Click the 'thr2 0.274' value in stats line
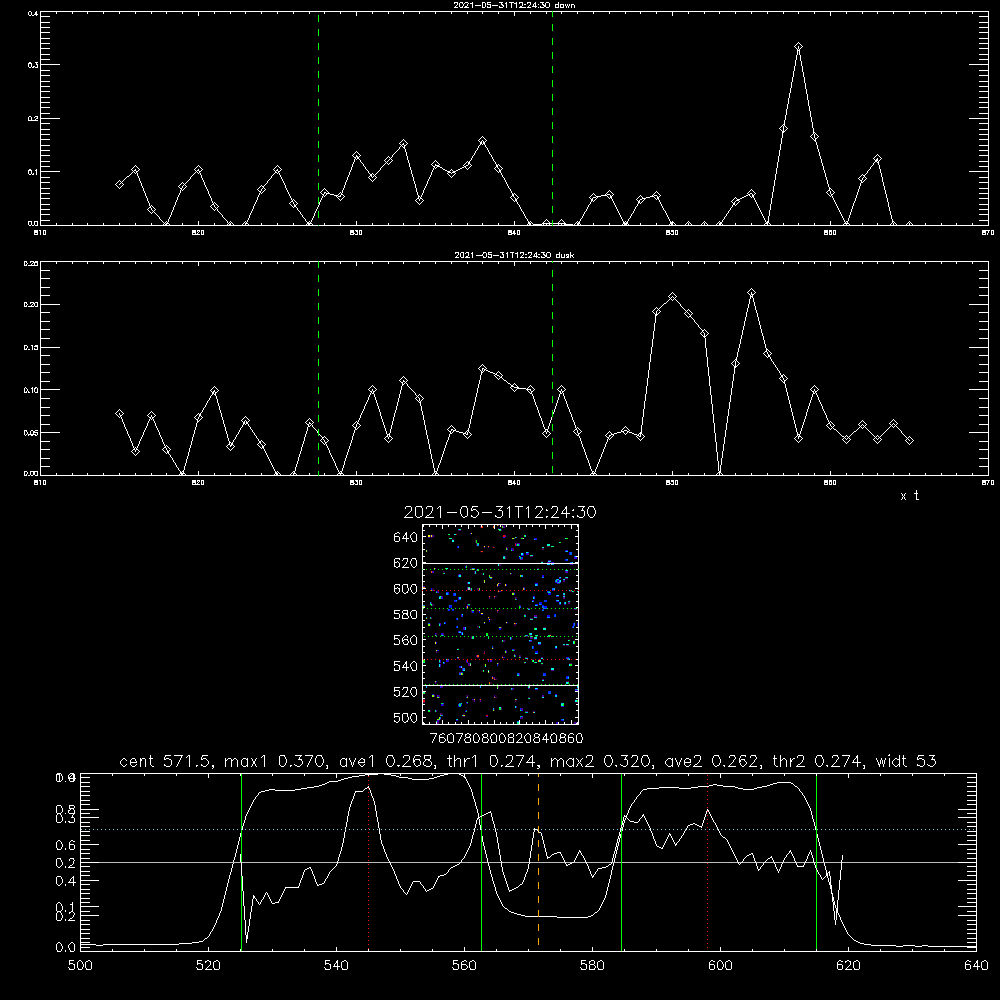 click(818, 761)
